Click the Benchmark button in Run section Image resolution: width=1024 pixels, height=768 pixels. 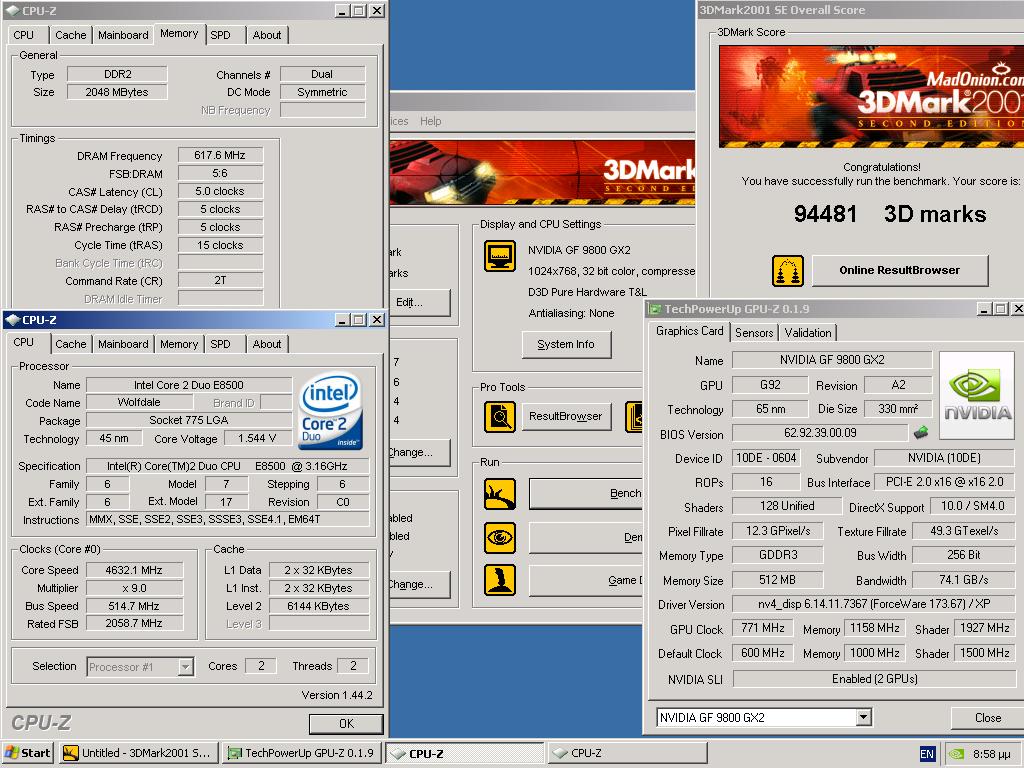pyautogui.click(x=586, y=494)
